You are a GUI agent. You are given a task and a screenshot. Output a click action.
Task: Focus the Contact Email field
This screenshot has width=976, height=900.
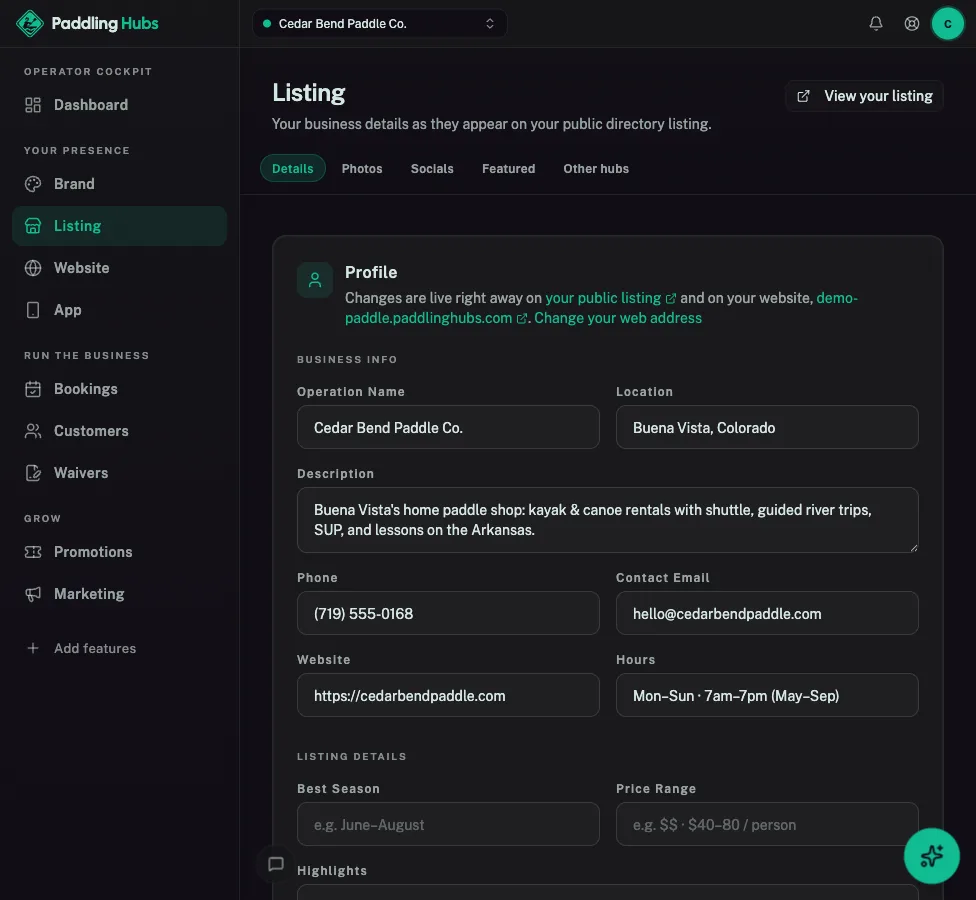coord(767,614)
